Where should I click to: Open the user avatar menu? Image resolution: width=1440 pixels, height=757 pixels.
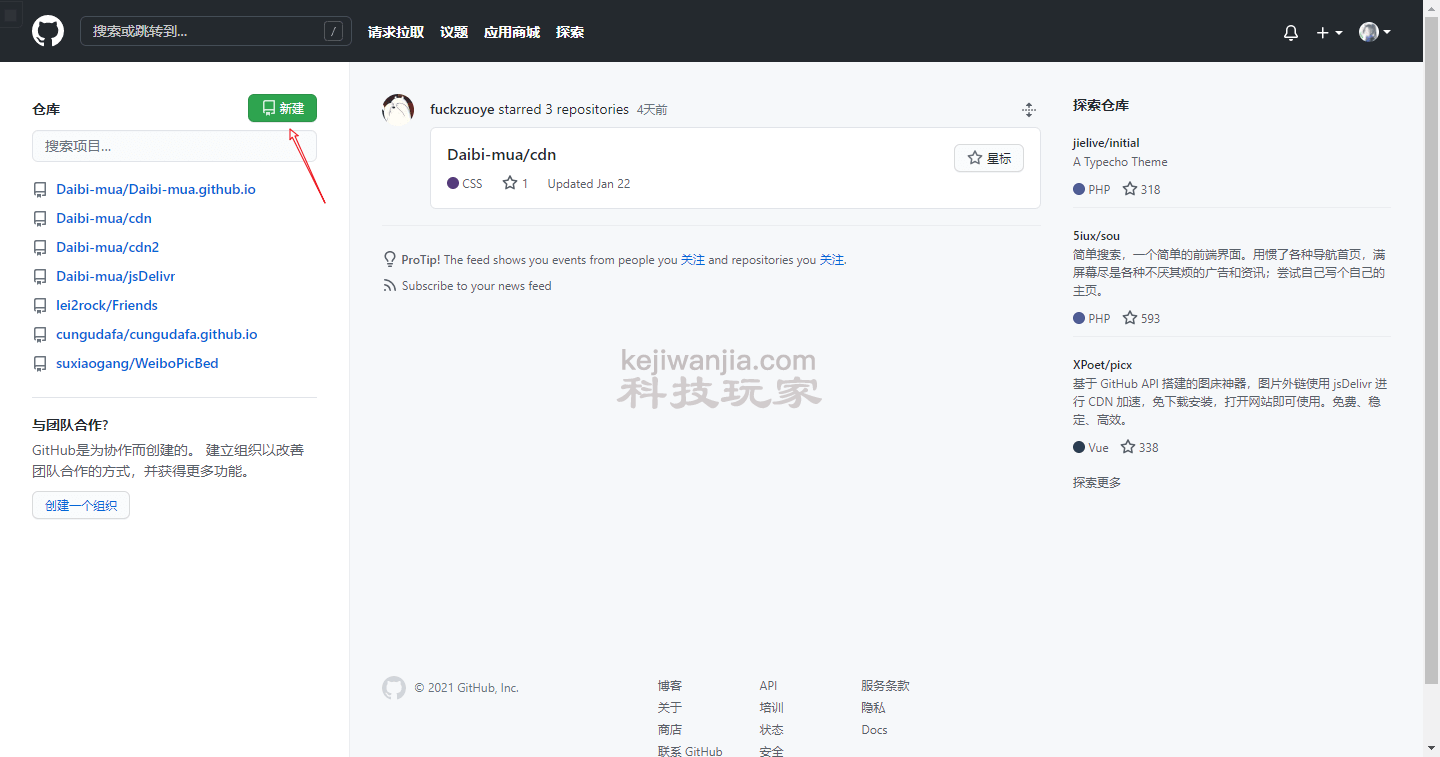[x=1375, y=32]
